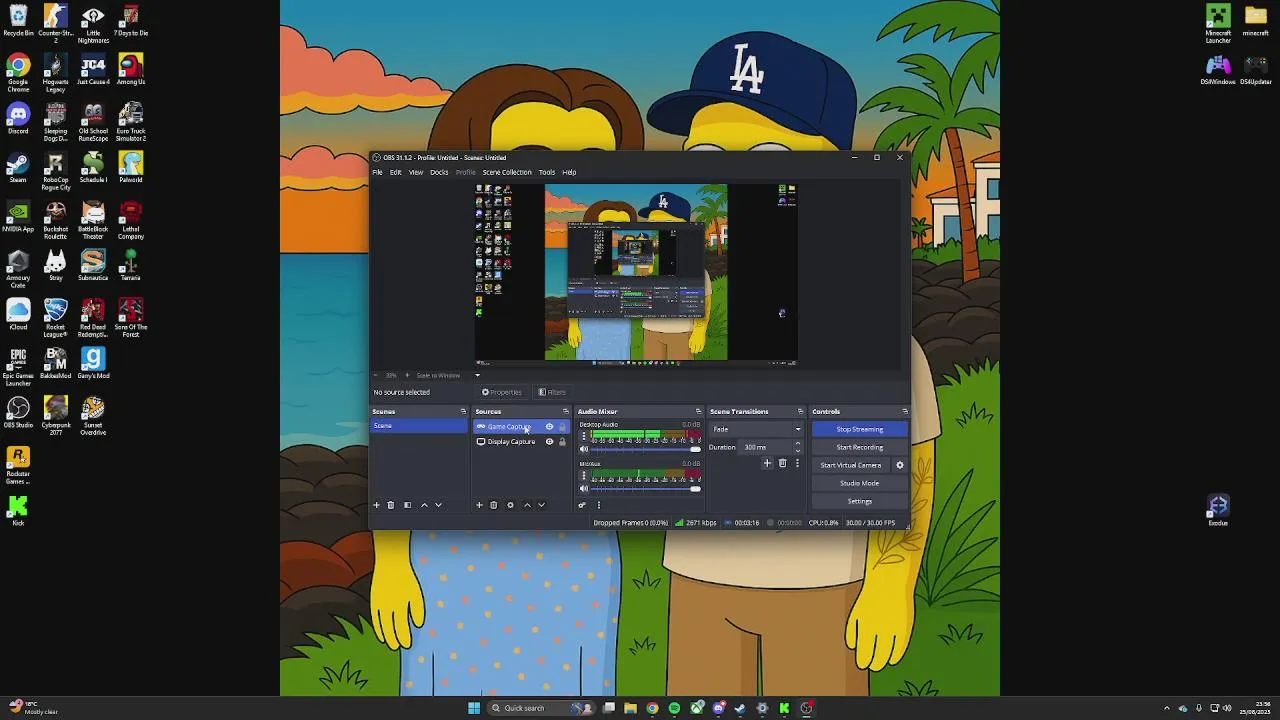Toggle Game Capture visibility eye

tap(549, 427)
